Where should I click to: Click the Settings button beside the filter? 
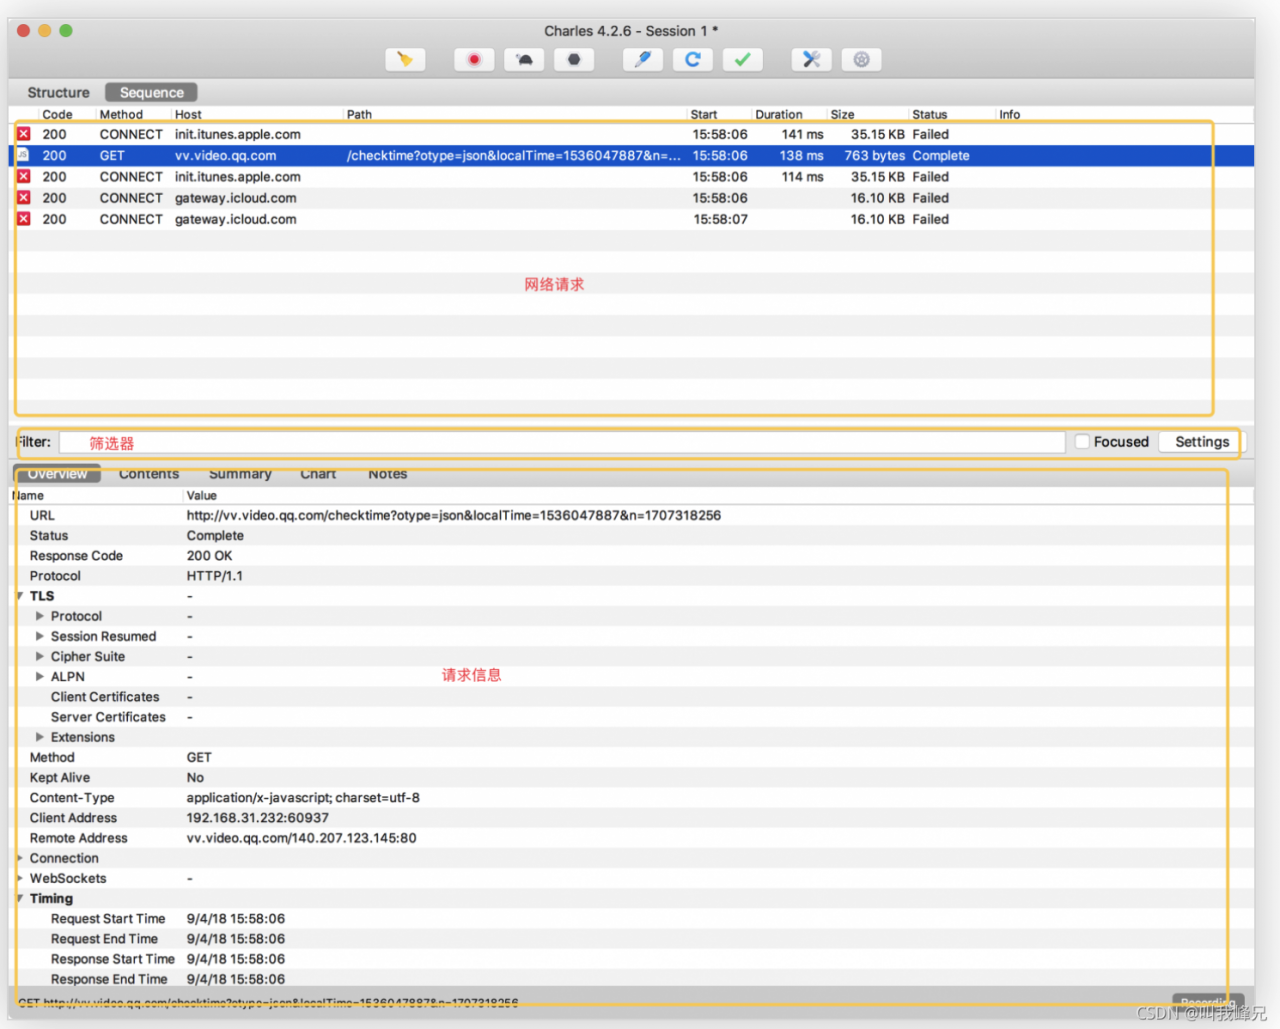click(x=1201, y=442)
